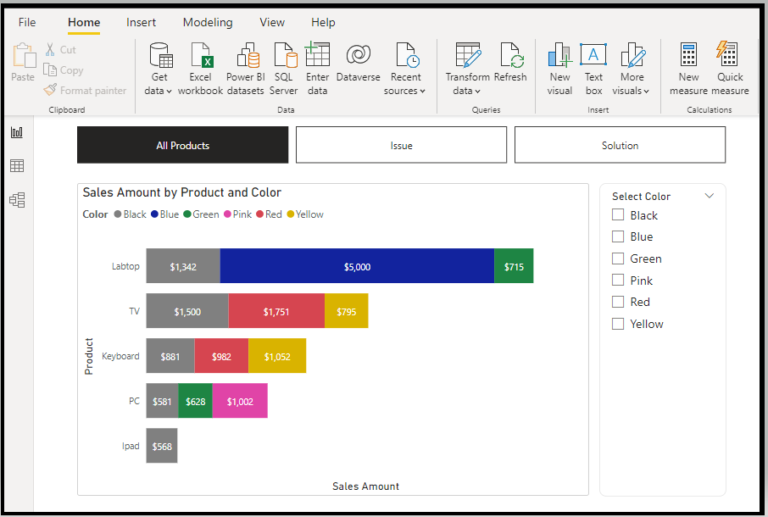The height and width of the screenshot is (517, 768).
Task: Click the Get data cylinder icon
Action: tap(161, 54)
